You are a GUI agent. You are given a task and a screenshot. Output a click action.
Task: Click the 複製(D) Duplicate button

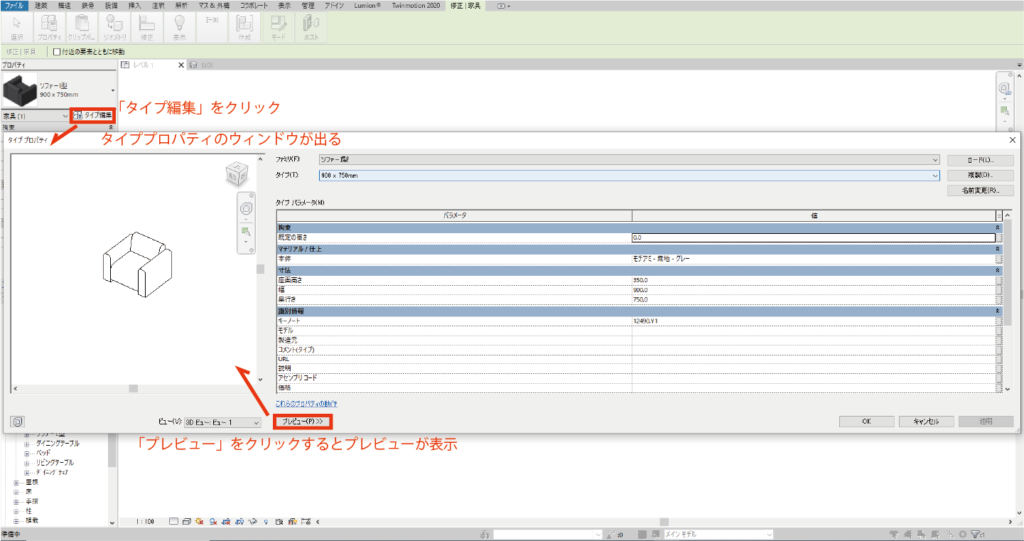[x=980, y=175]
